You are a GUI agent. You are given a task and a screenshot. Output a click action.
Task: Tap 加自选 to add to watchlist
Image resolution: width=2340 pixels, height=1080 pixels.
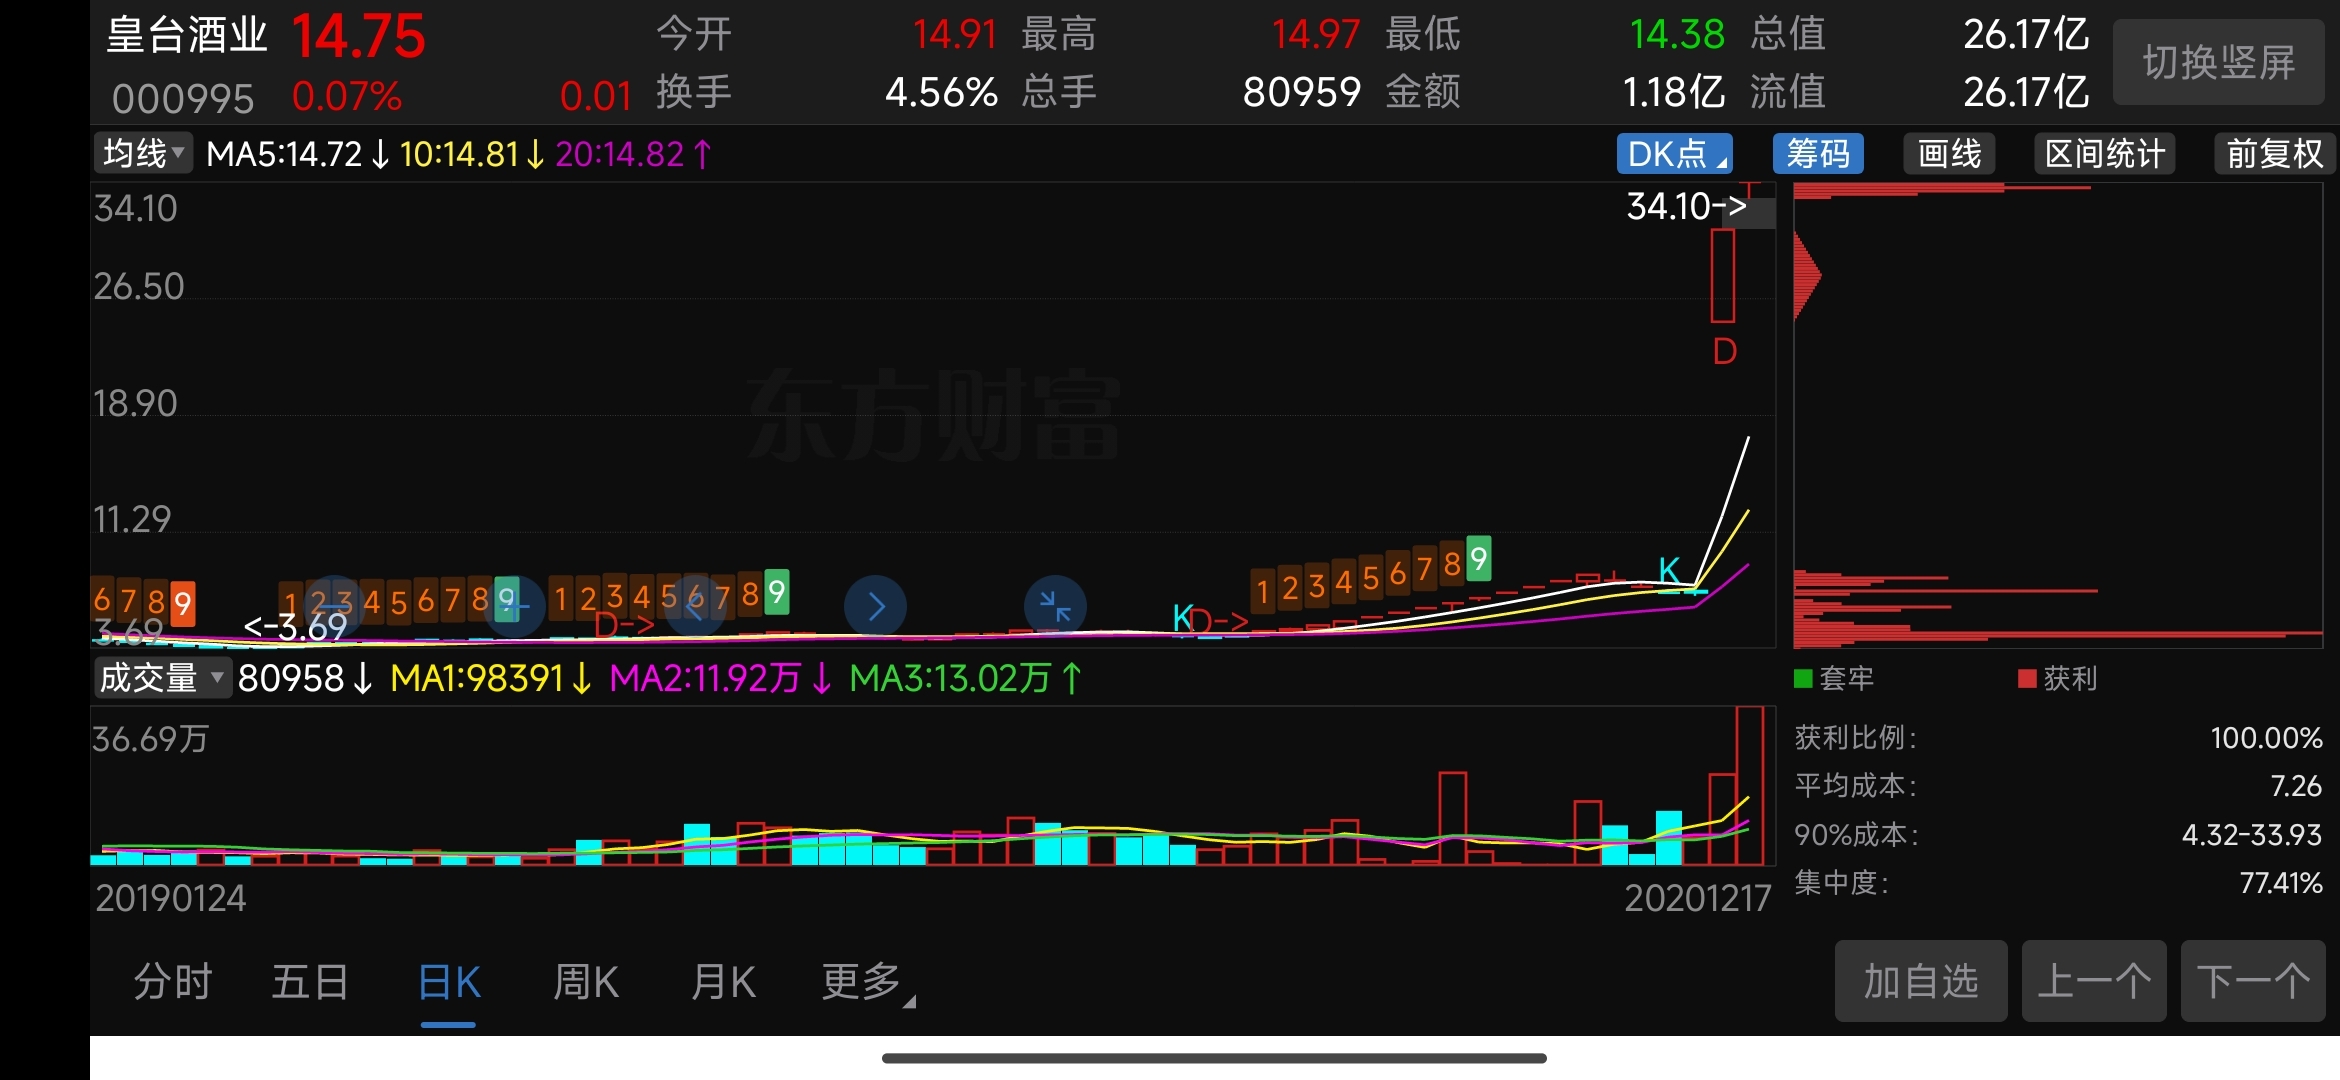[1921, 981]
